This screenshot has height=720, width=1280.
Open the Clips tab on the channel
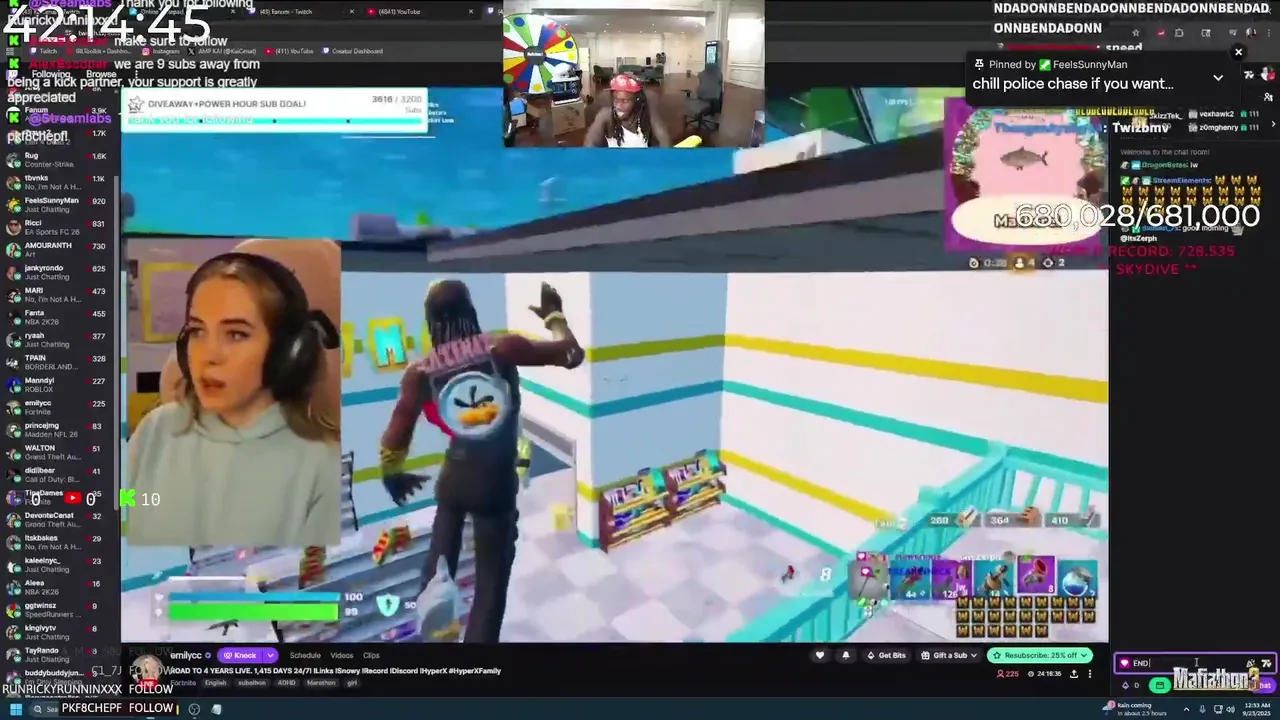[371, 656]
